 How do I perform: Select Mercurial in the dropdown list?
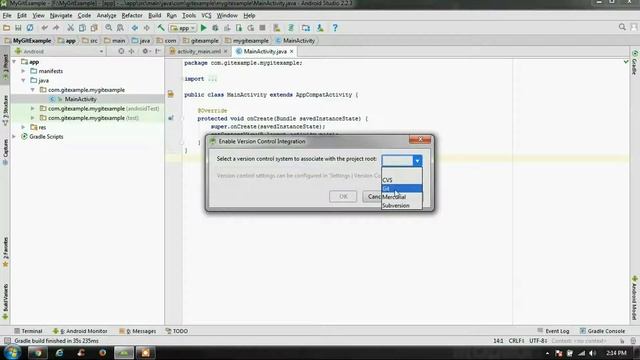pyautogui.click(x=402, y=197)
